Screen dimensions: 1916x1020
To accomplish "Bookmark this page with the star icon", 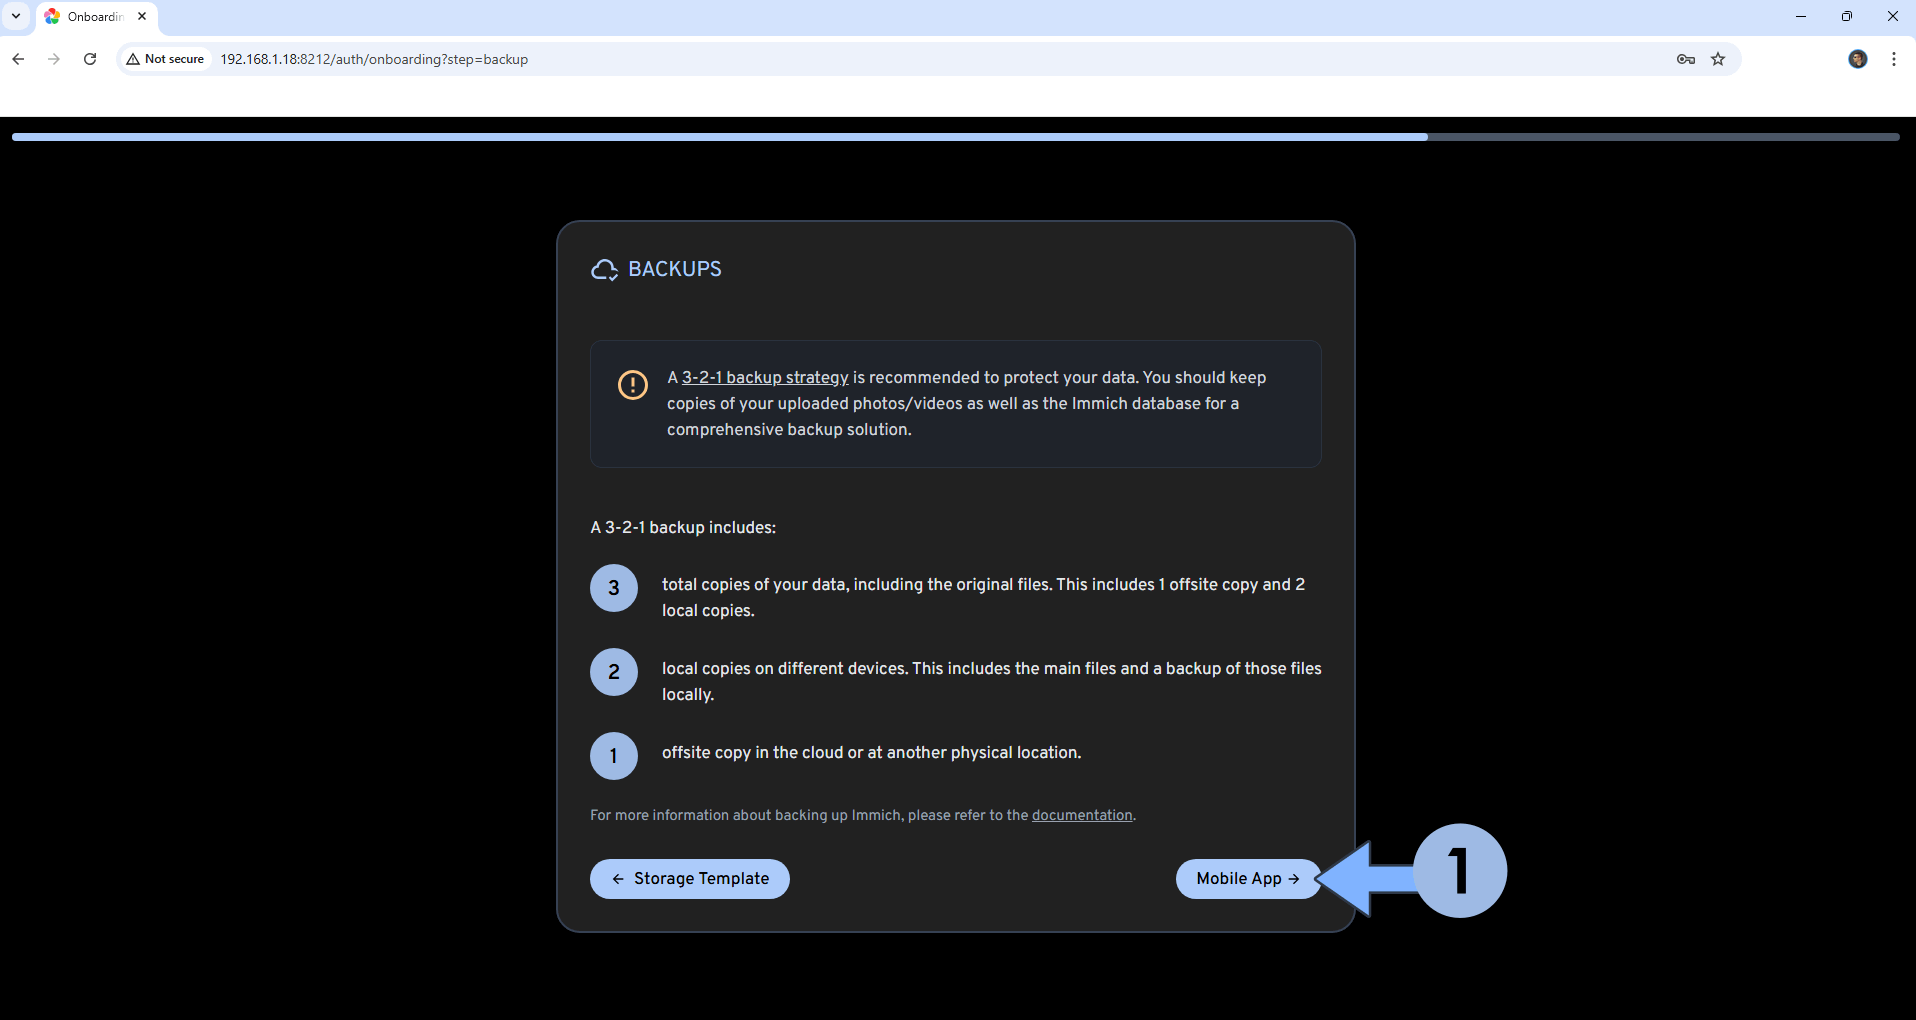I will click(1718, 59).
